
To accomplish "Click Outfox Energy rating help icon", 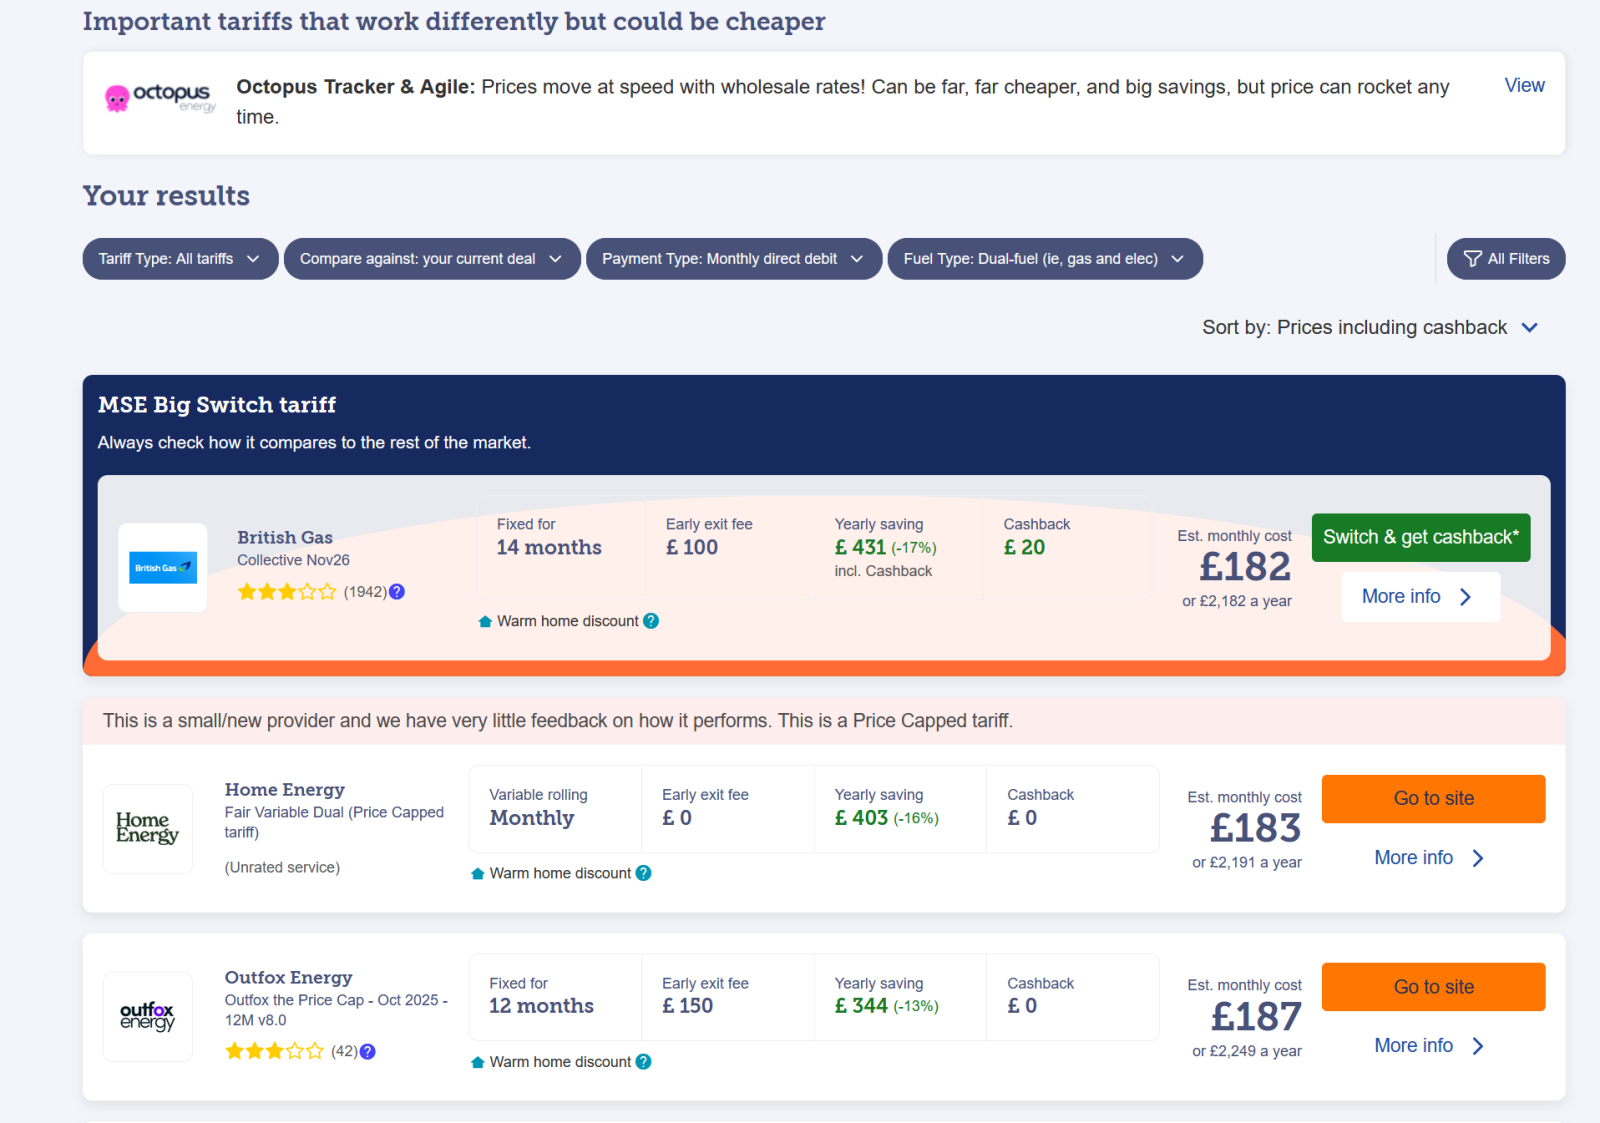I will 368,1051.
